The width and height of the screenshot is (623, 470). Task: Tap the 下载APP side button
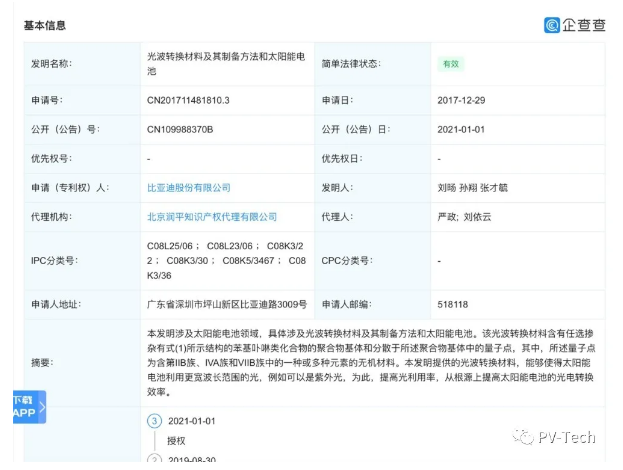tap(25, 406)
